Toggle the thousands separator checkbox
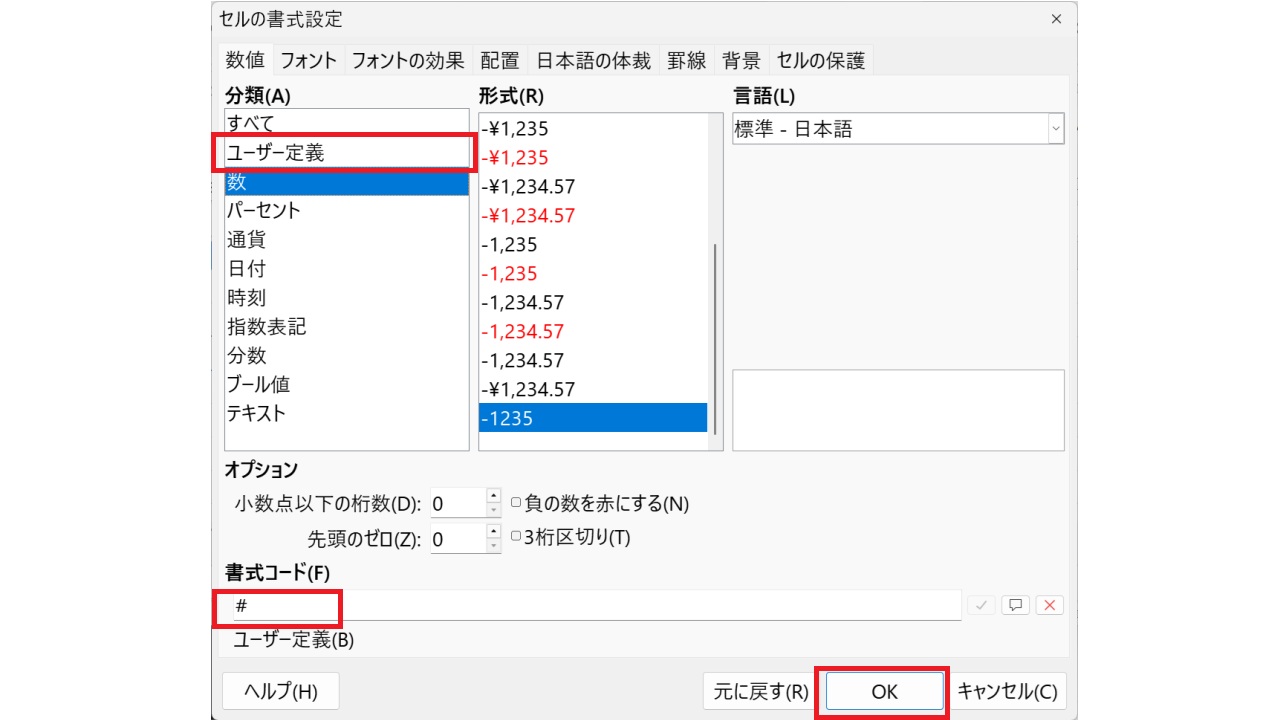 [516, 537]
